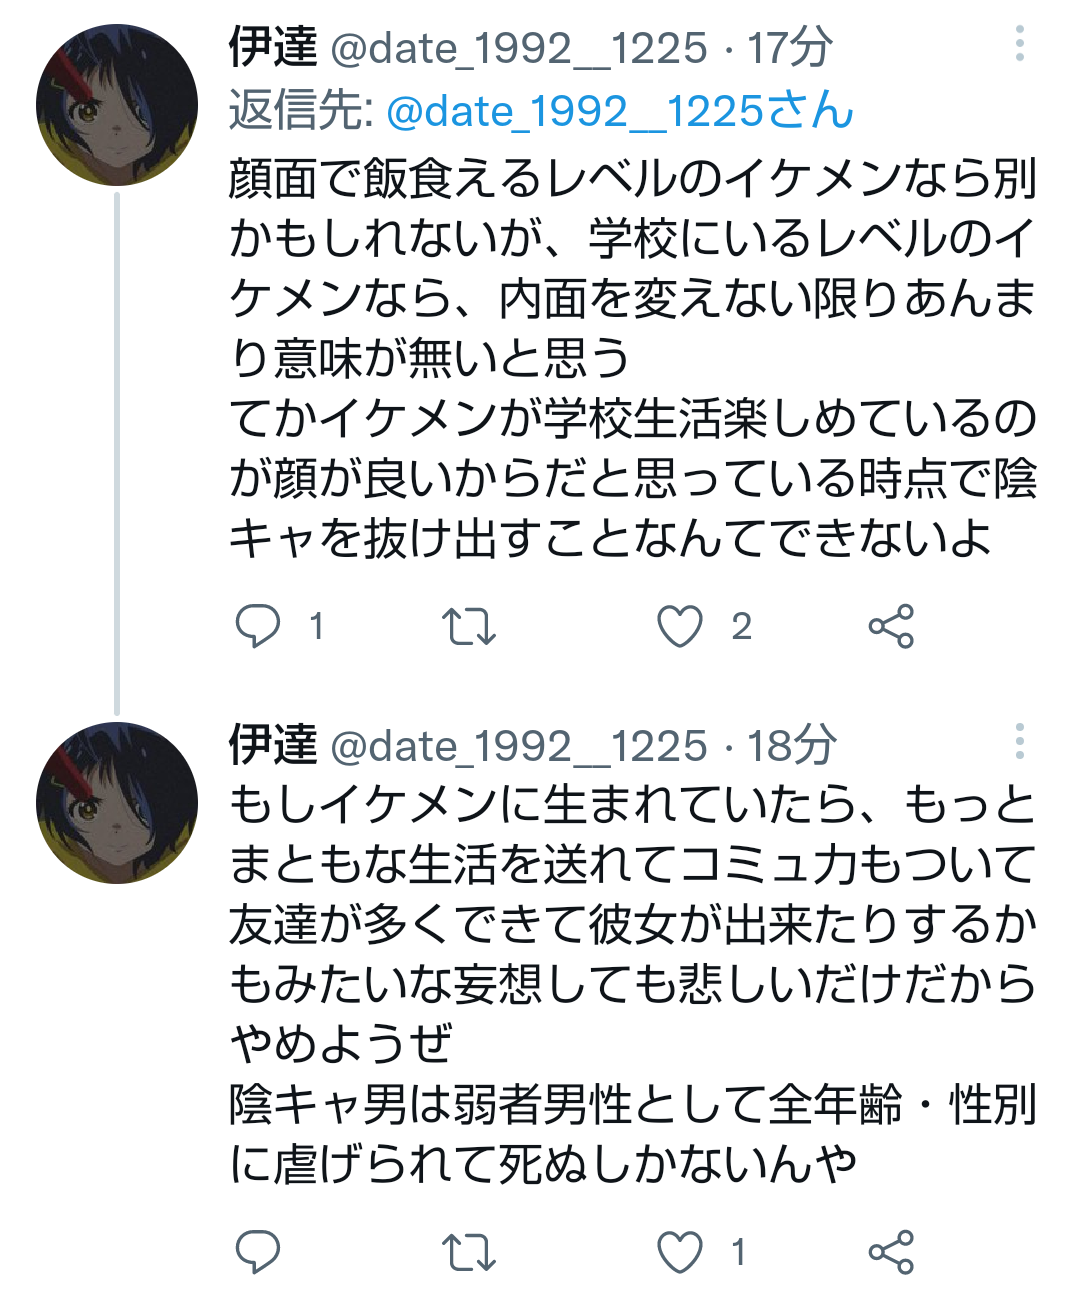This screenshot has height=1302, width=1080.
Task: Click the like count 2 on top tweet
Action: (741, 626)
